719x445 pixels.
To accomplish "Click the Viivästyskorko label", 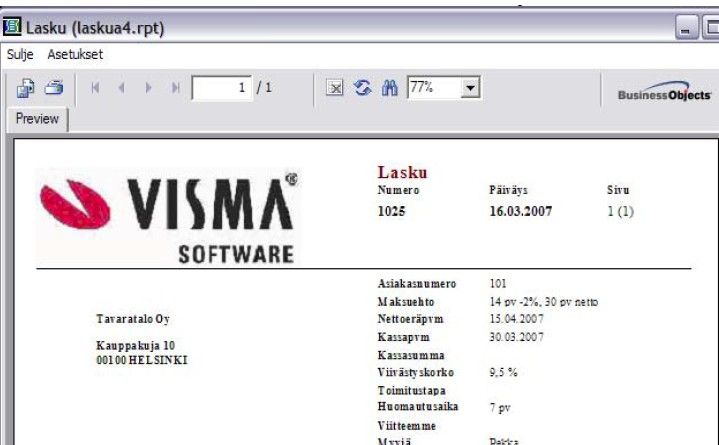I will (x=416, y=373).
